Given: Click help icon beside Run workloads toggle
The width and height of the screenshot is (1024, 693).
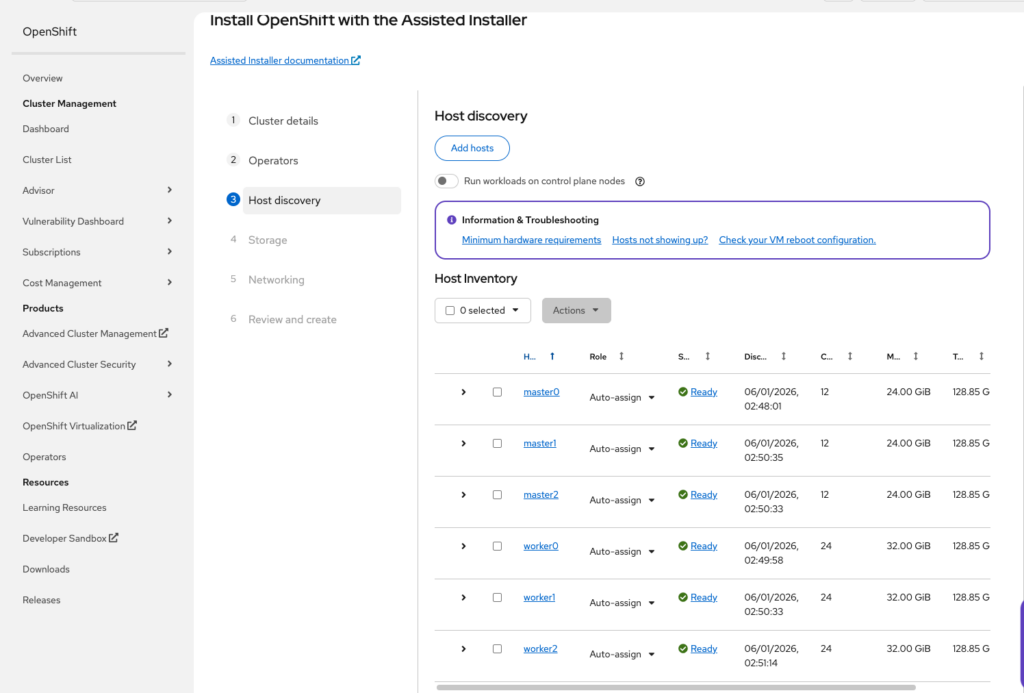Looking at the screenshot, I should (640, 182).
